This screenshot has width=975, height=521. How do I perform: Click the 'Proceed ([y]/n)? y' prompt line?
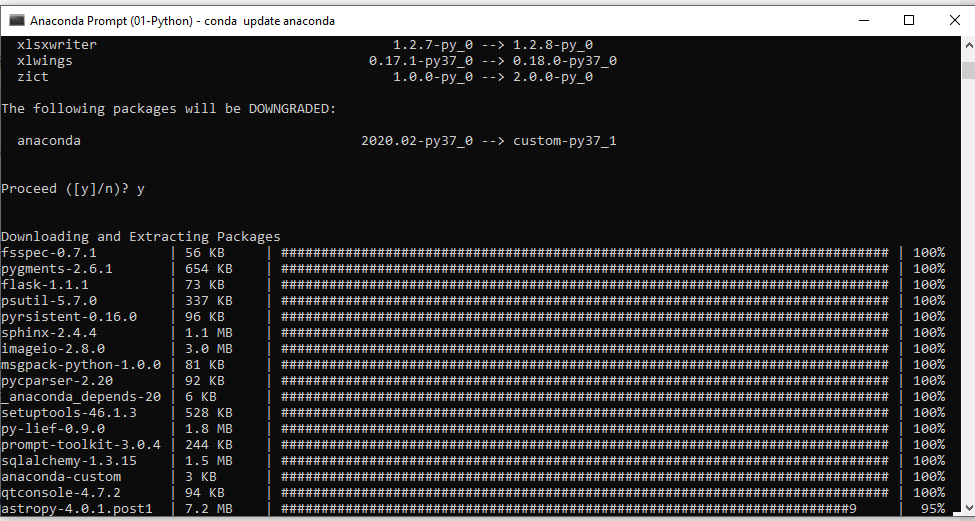pyautogui.click(x=73, y=189)
